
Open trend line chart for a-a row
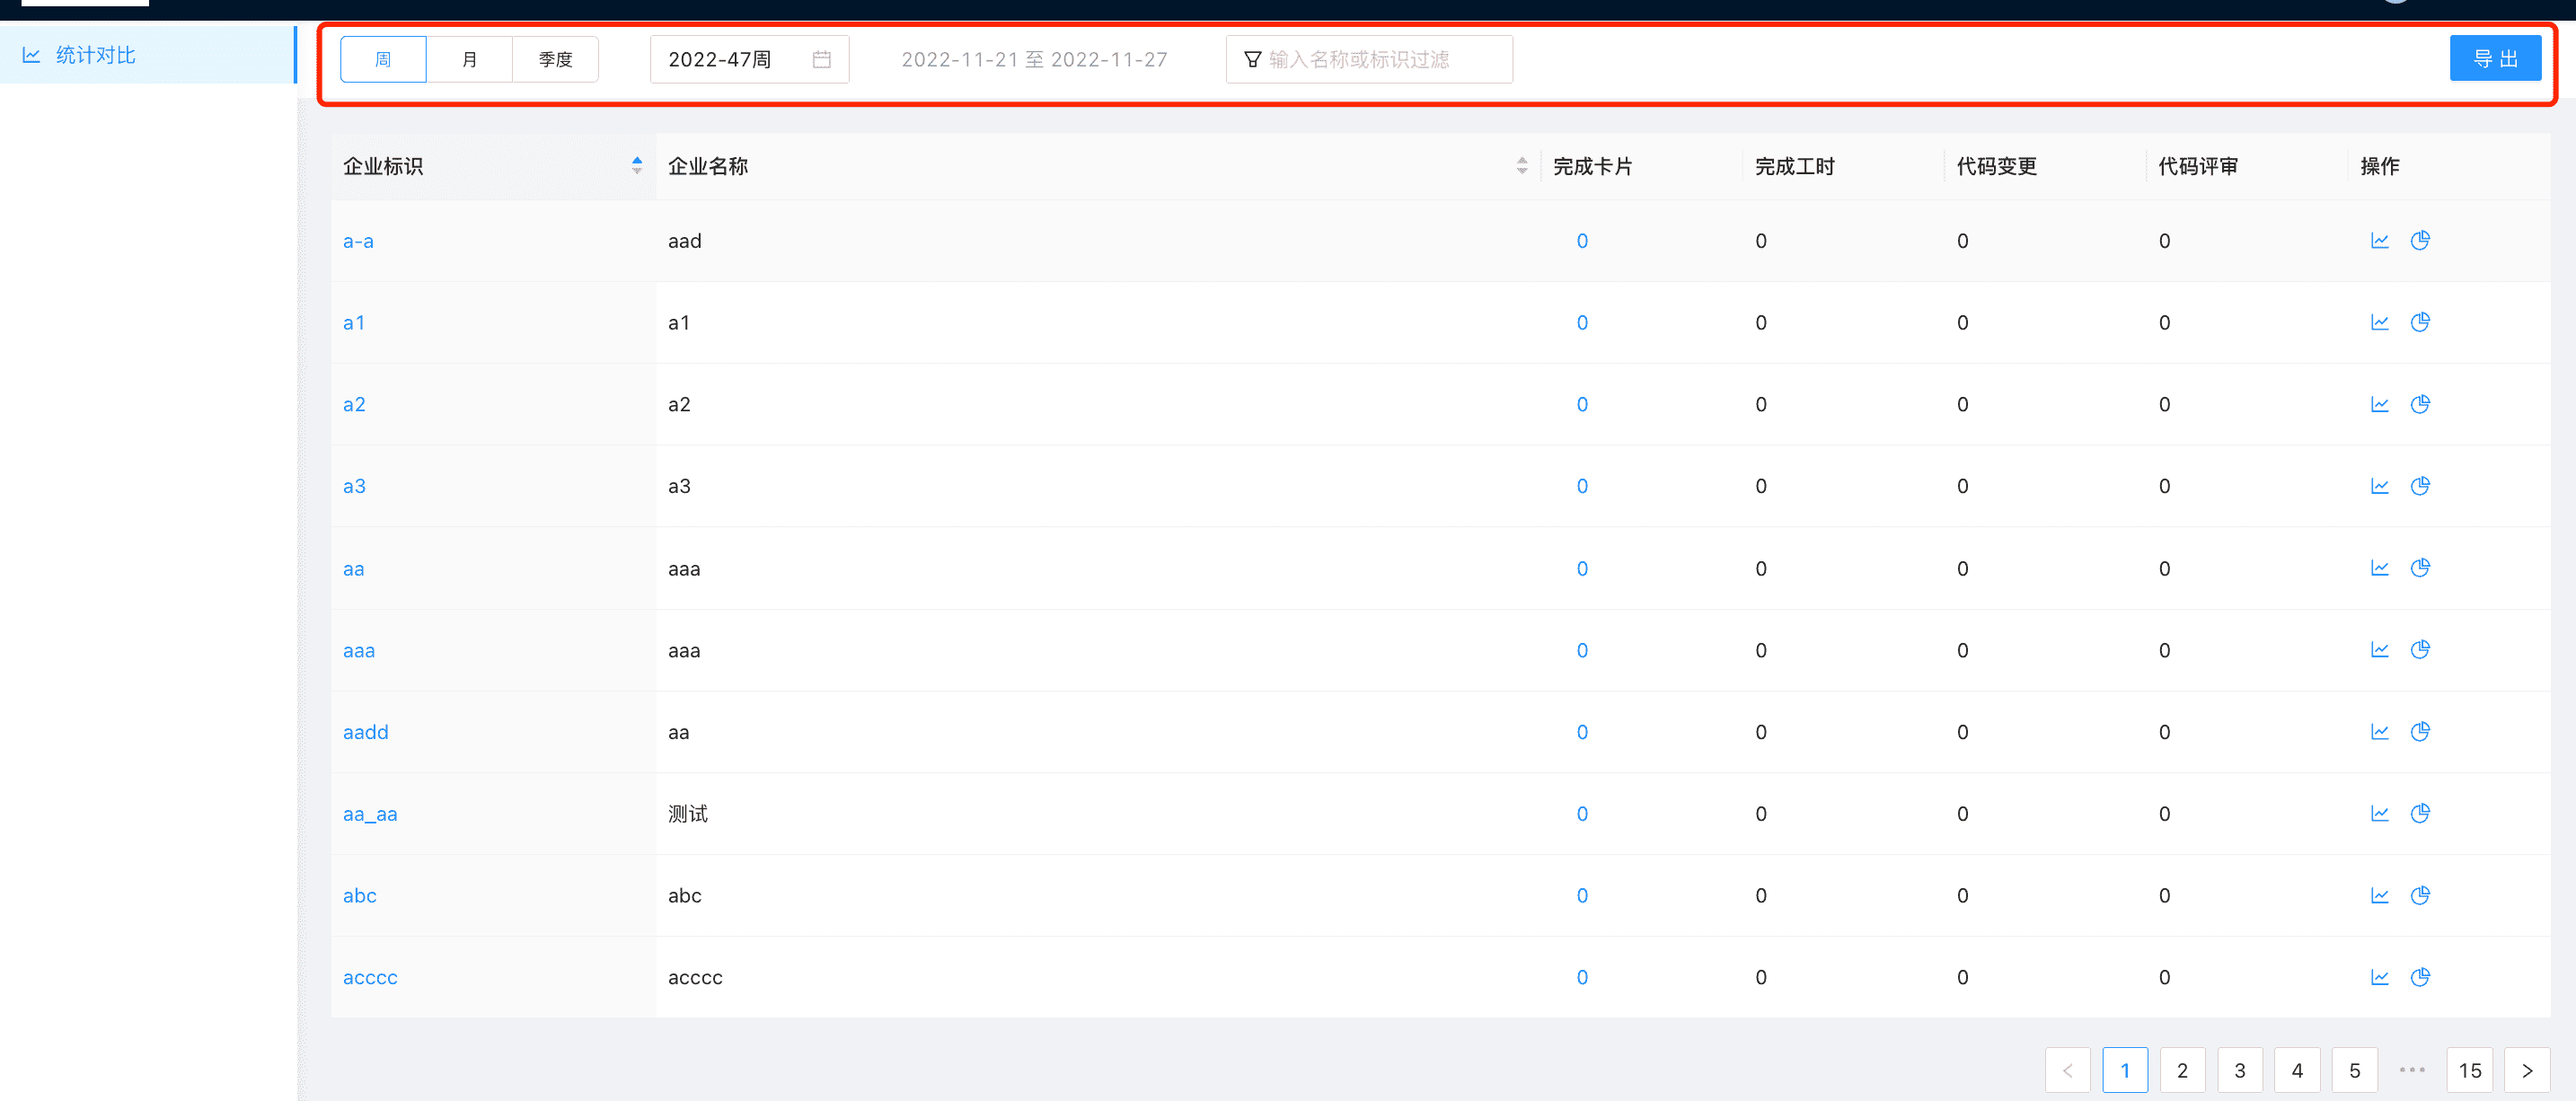tap(2379, 241)
